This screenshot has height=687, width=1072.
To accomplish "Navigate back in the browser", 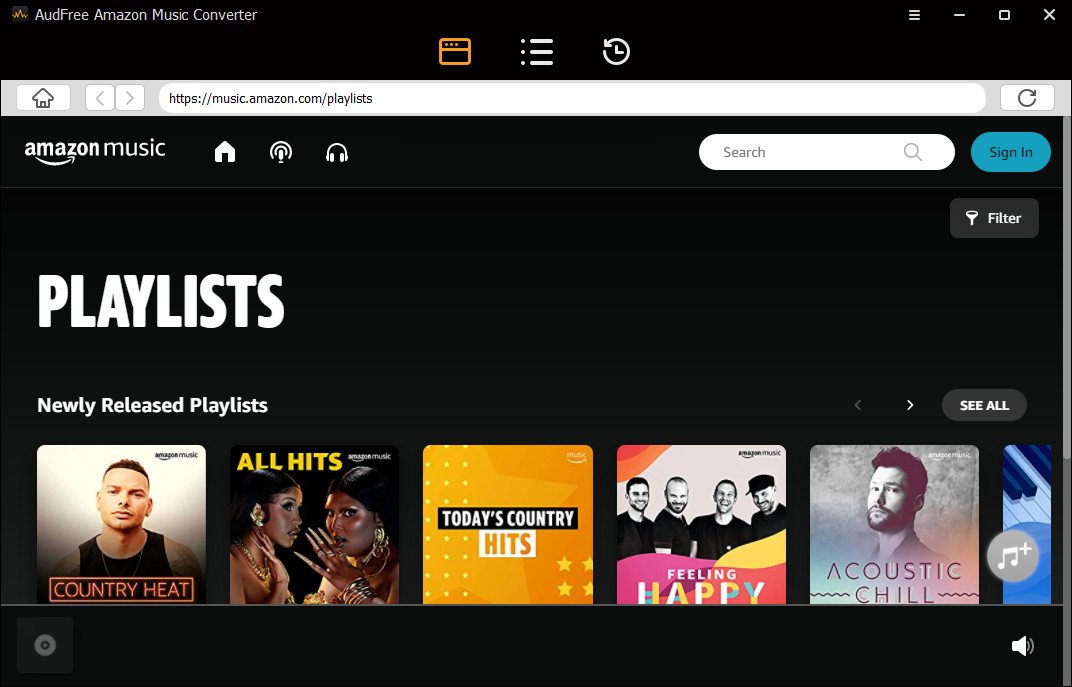I will click(100, 98).
